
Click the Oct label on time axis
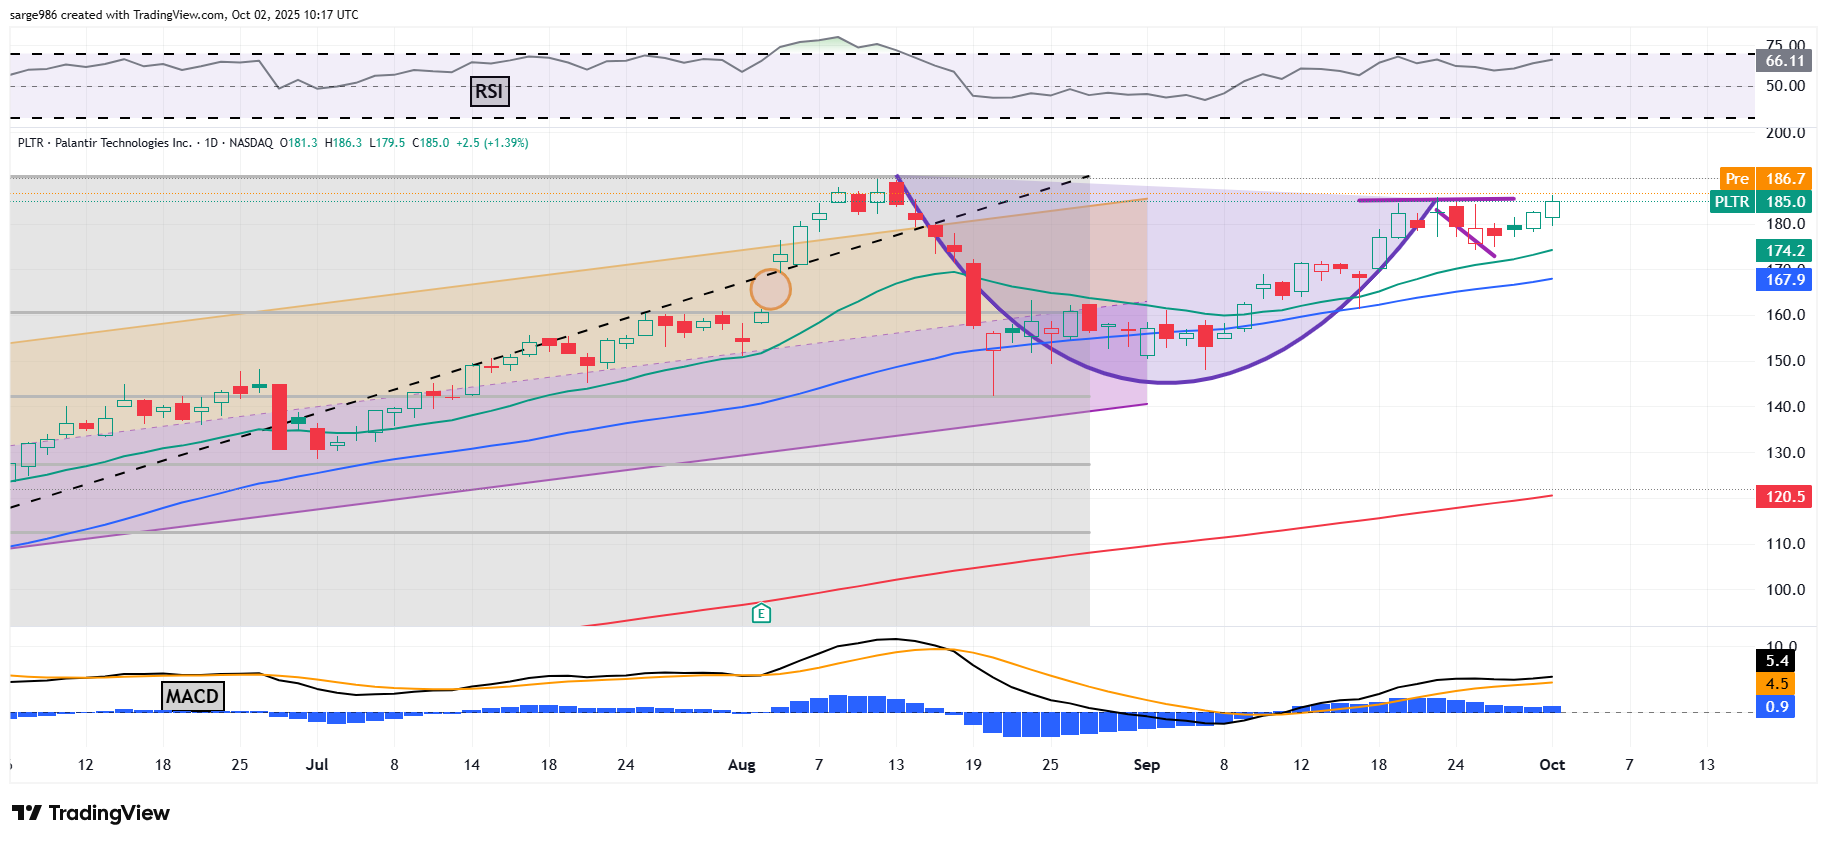tap(1551, 765)
